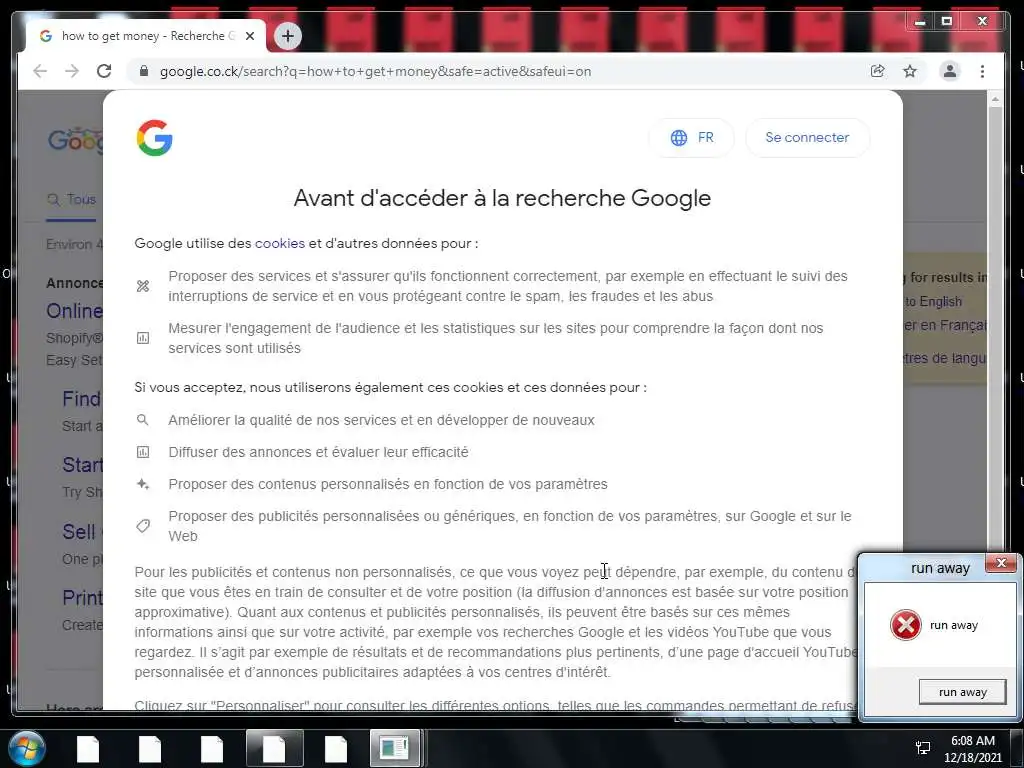The width and height of the screenshot is (1024, 768).
Task: Close the 'how to get money' tab
Action: click(x=249, y=36)
